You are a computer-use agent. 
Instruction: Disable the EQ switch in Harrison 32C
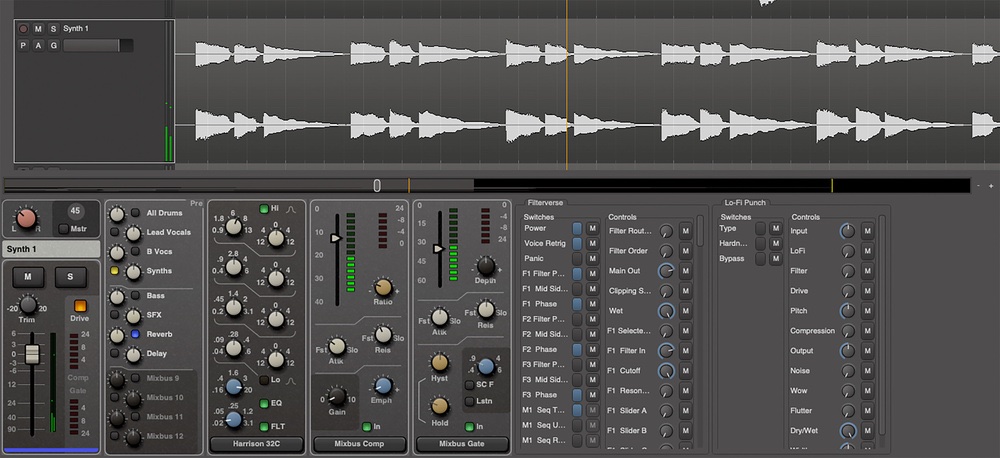[x=263, y=402]
